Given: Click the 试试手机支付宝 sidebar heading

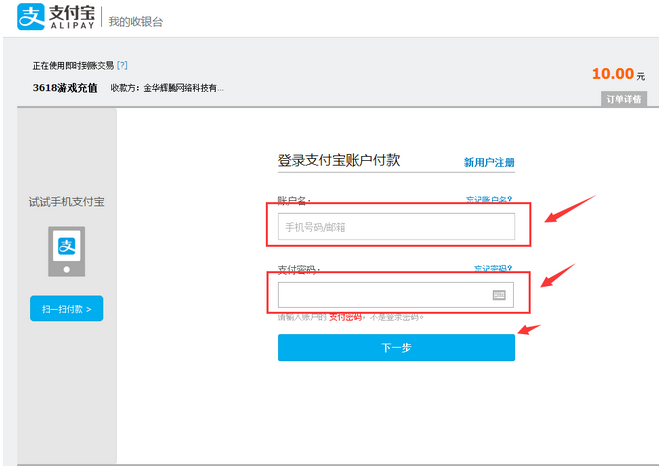Looking at the screenshot, I should 66,202.
